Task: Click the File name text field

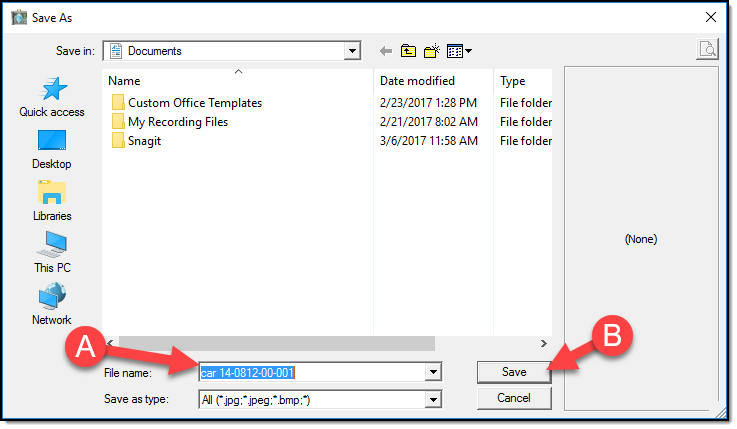Action: (x=311, y=373)
